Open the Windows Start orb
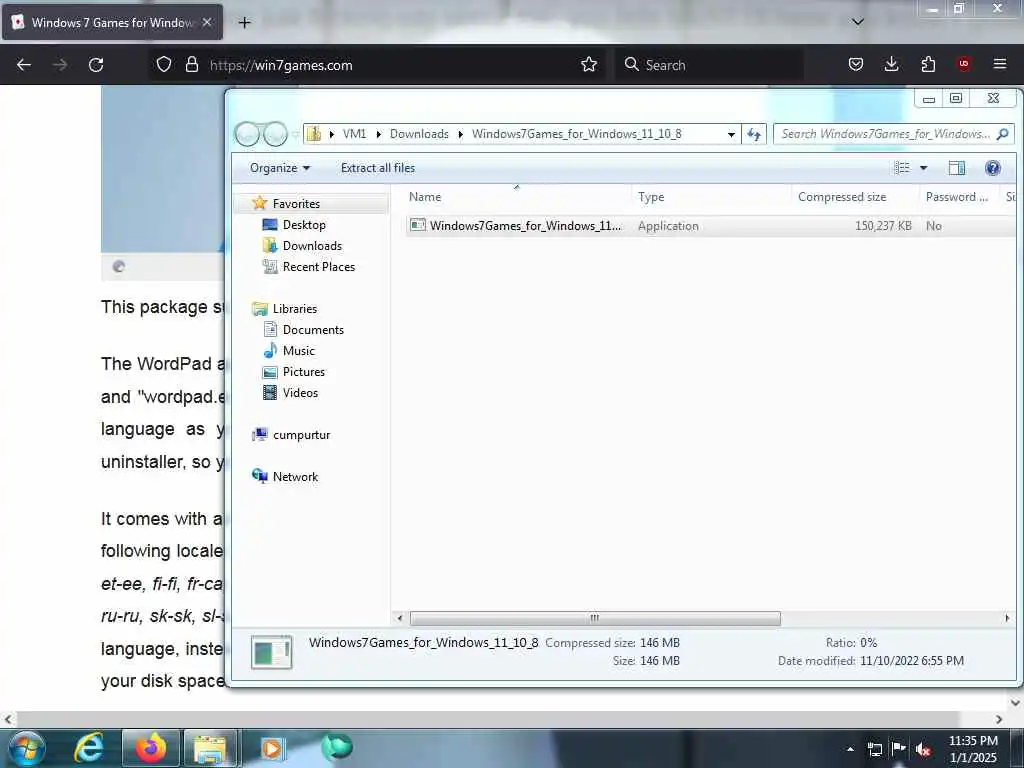This screenshot has height=768, width=1024. tap(26, 748)
